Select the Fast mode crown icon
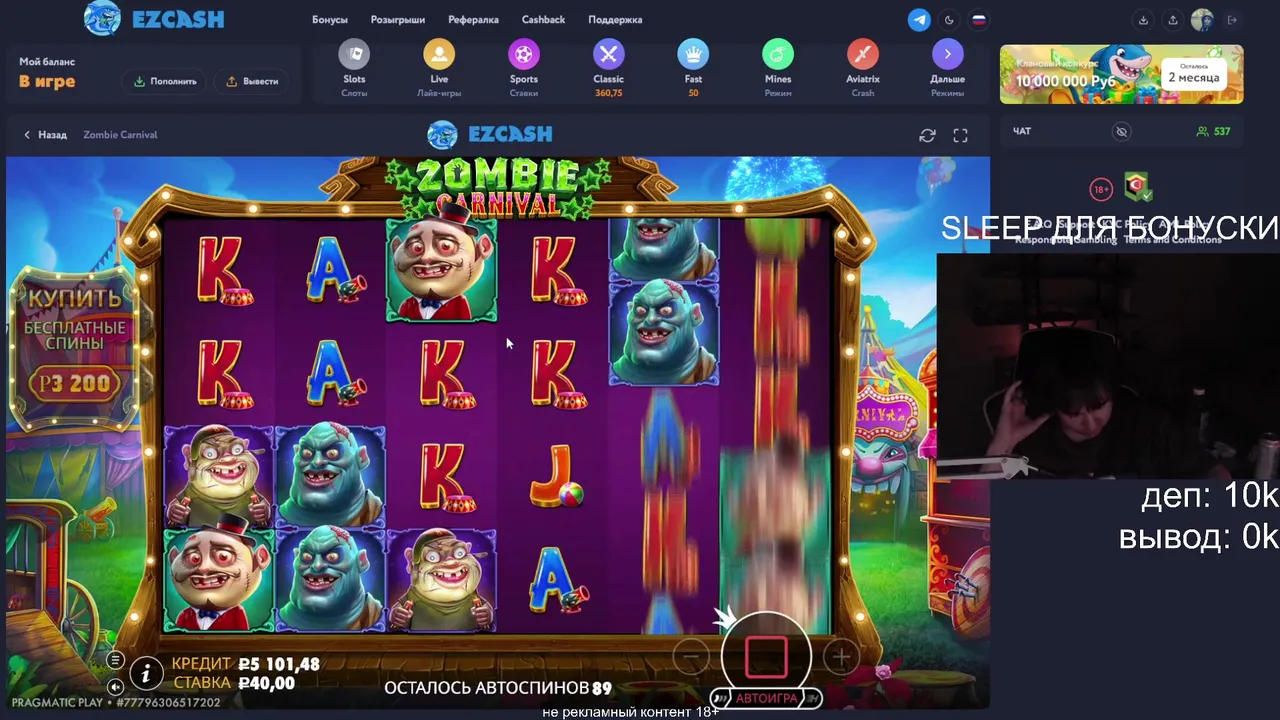The height and width of the screenshot is (720, 1280). (x=693, y=54)
